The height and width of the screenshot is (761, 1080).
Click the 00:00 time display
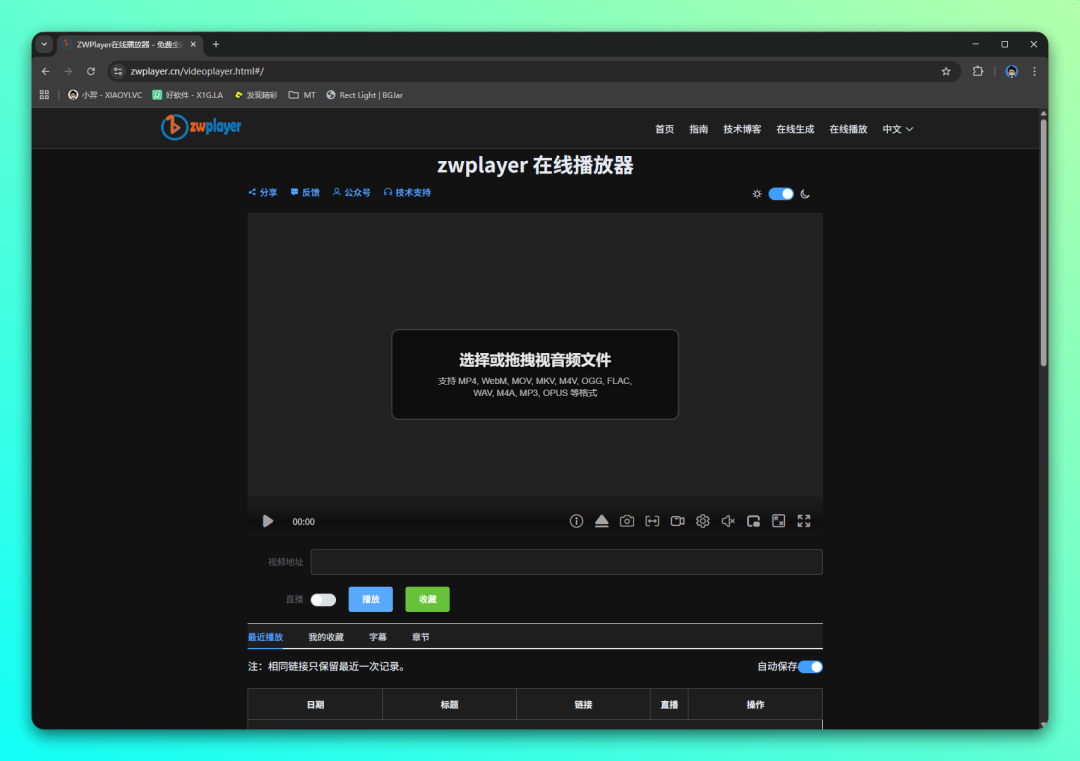tap(303, 522)
